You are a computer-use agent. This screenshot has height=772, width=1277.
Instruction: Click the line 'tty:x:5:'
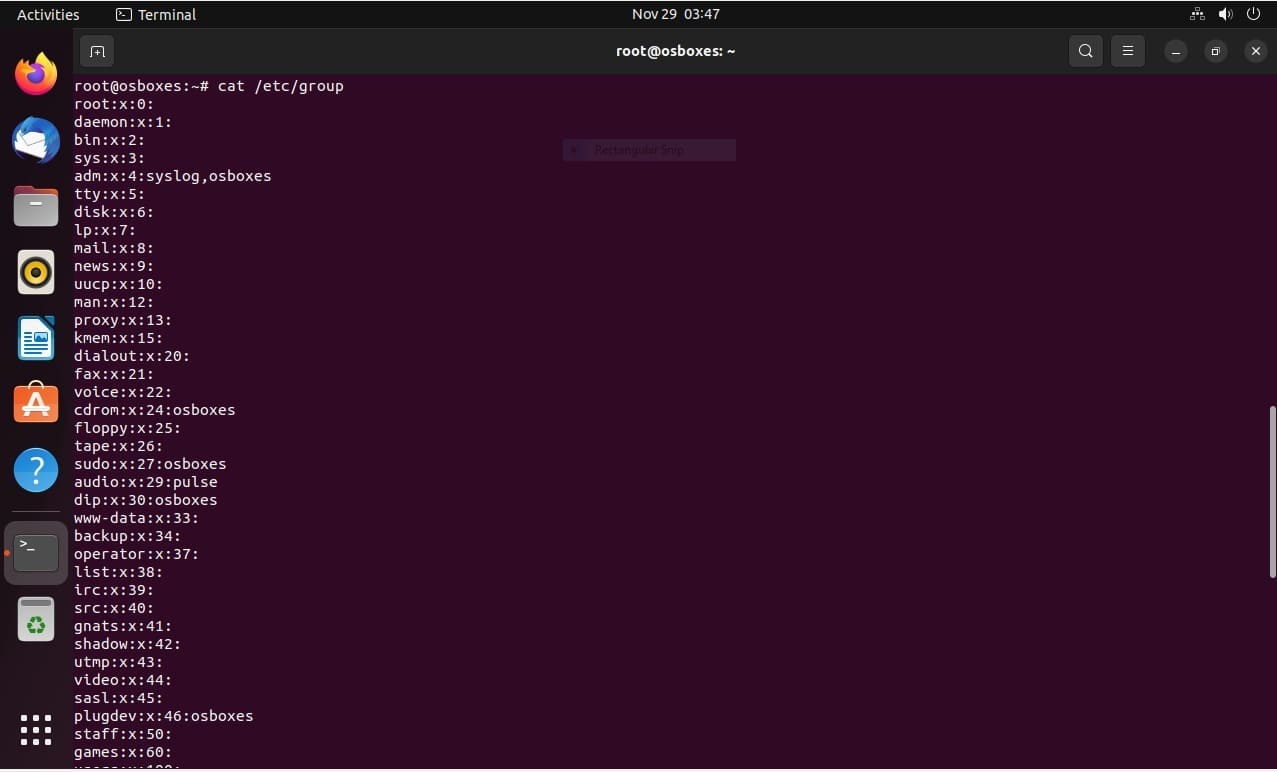[110, 194]
